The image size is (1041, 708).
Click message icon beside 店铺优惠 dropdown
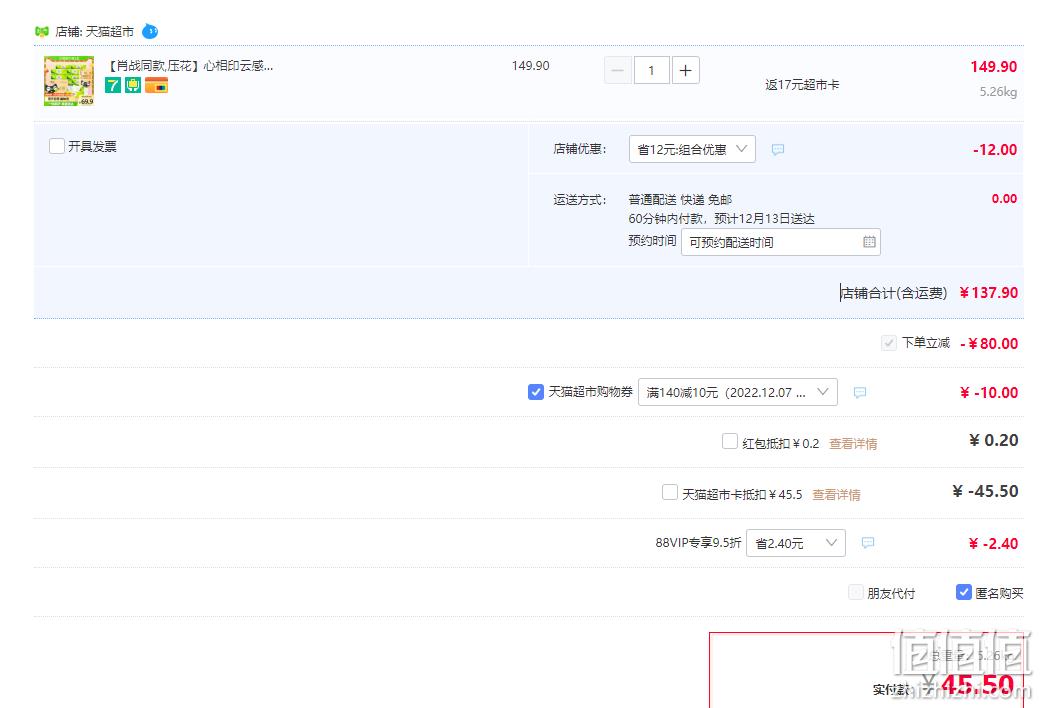tap(778, 149)
